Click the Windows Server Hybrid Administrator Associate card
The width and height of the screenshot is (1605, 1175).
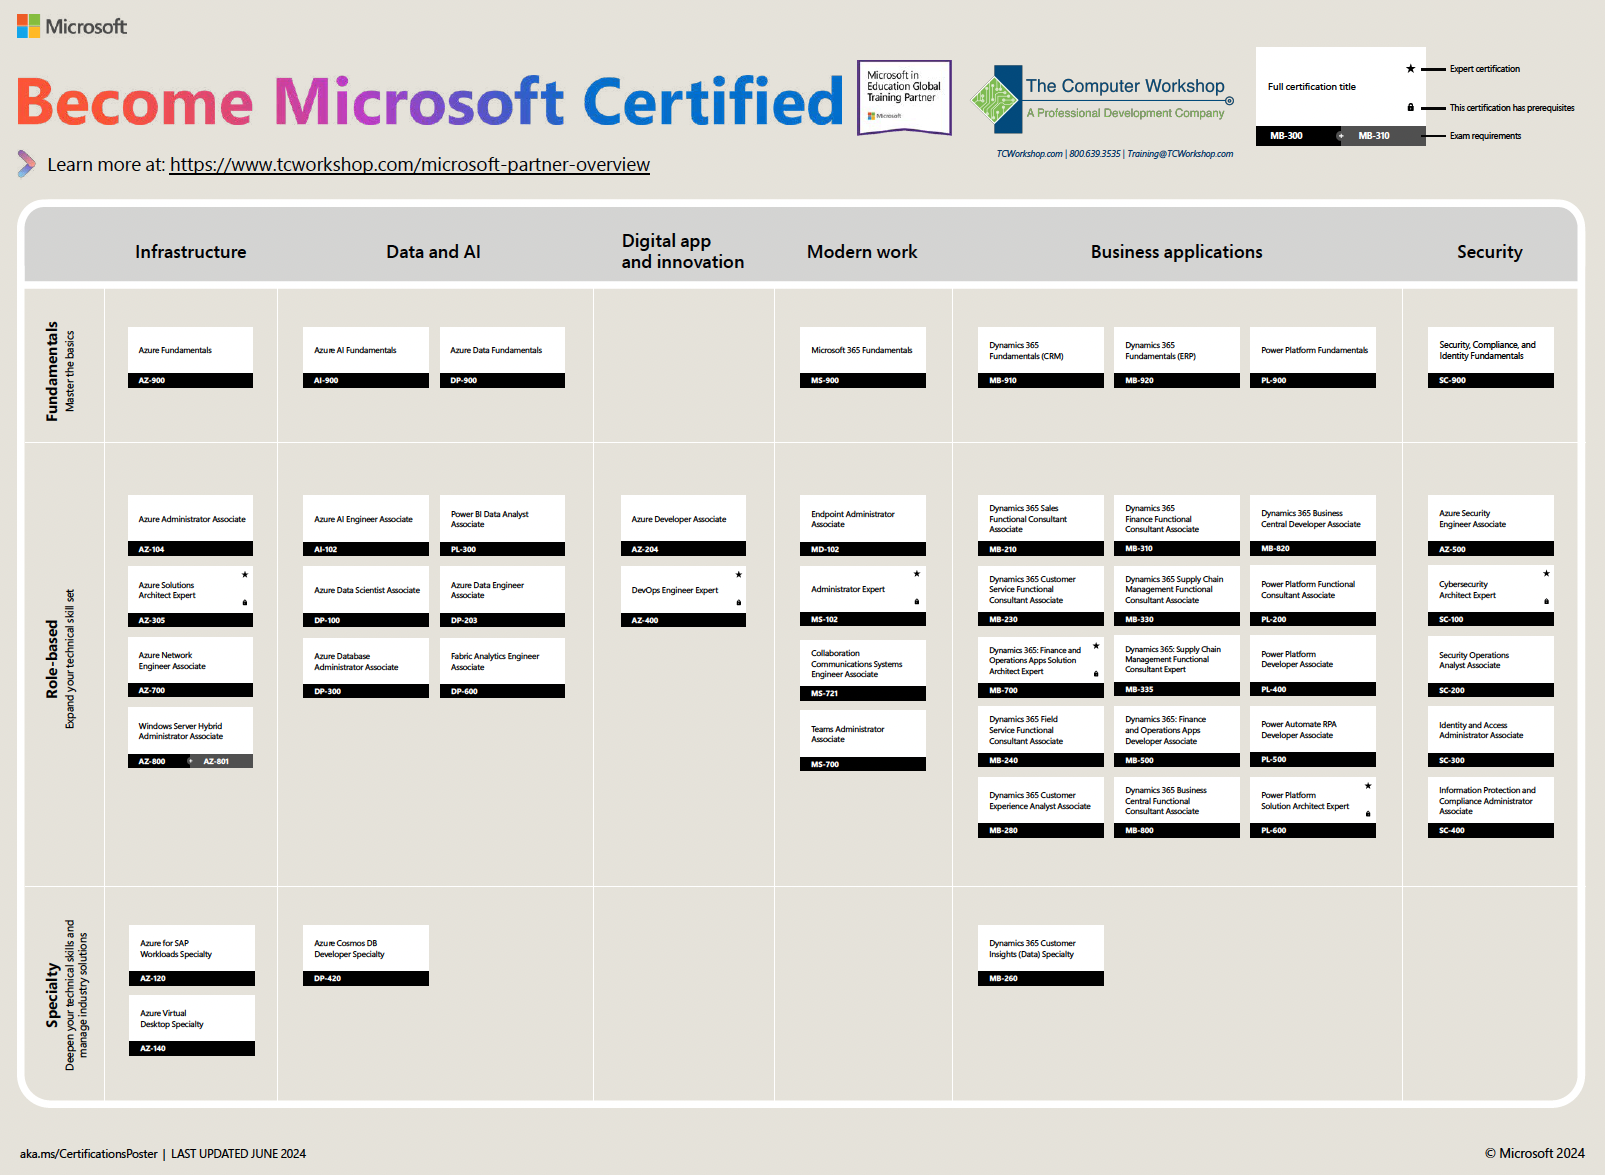click(190, 738)
